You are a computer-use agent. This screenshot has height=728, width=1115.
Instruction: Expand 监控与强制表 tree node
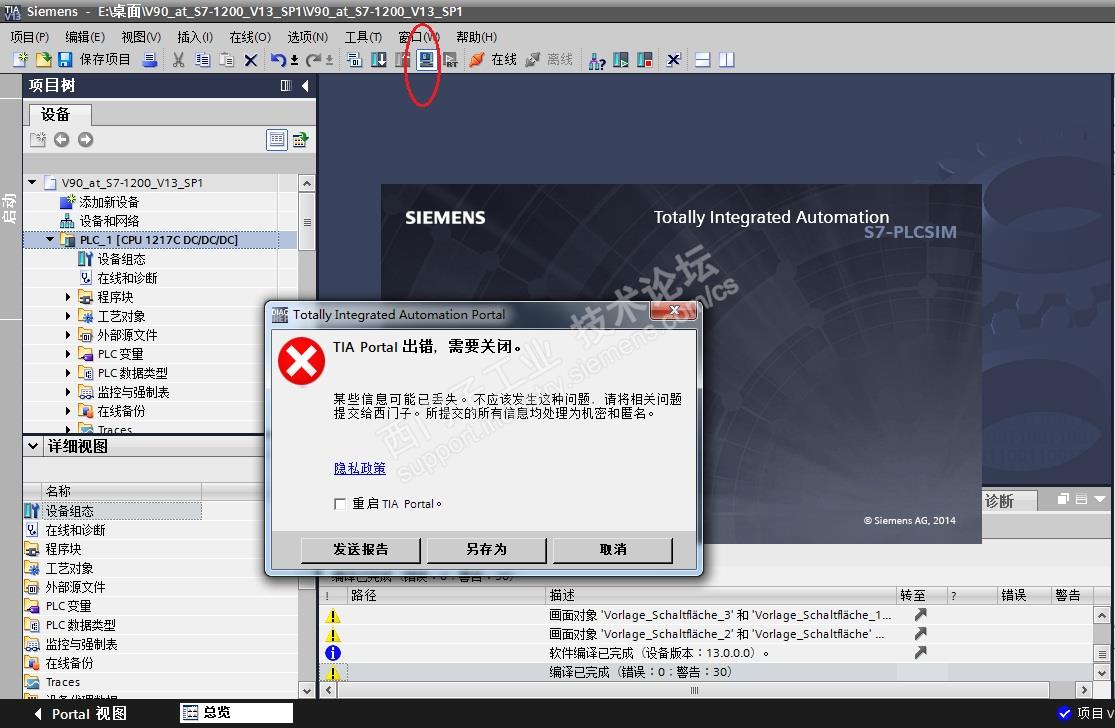pos(68,392)
